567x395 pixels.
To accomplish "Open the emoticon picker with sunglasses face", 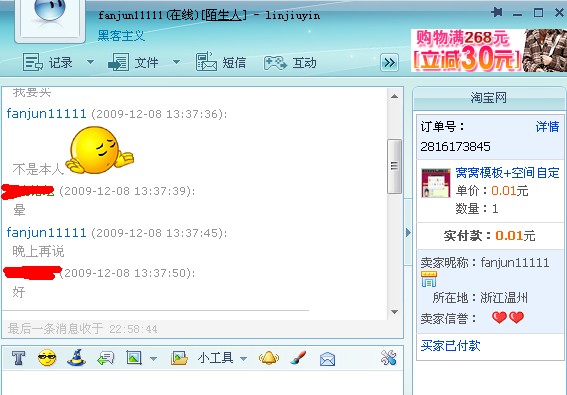I will 47,358.
